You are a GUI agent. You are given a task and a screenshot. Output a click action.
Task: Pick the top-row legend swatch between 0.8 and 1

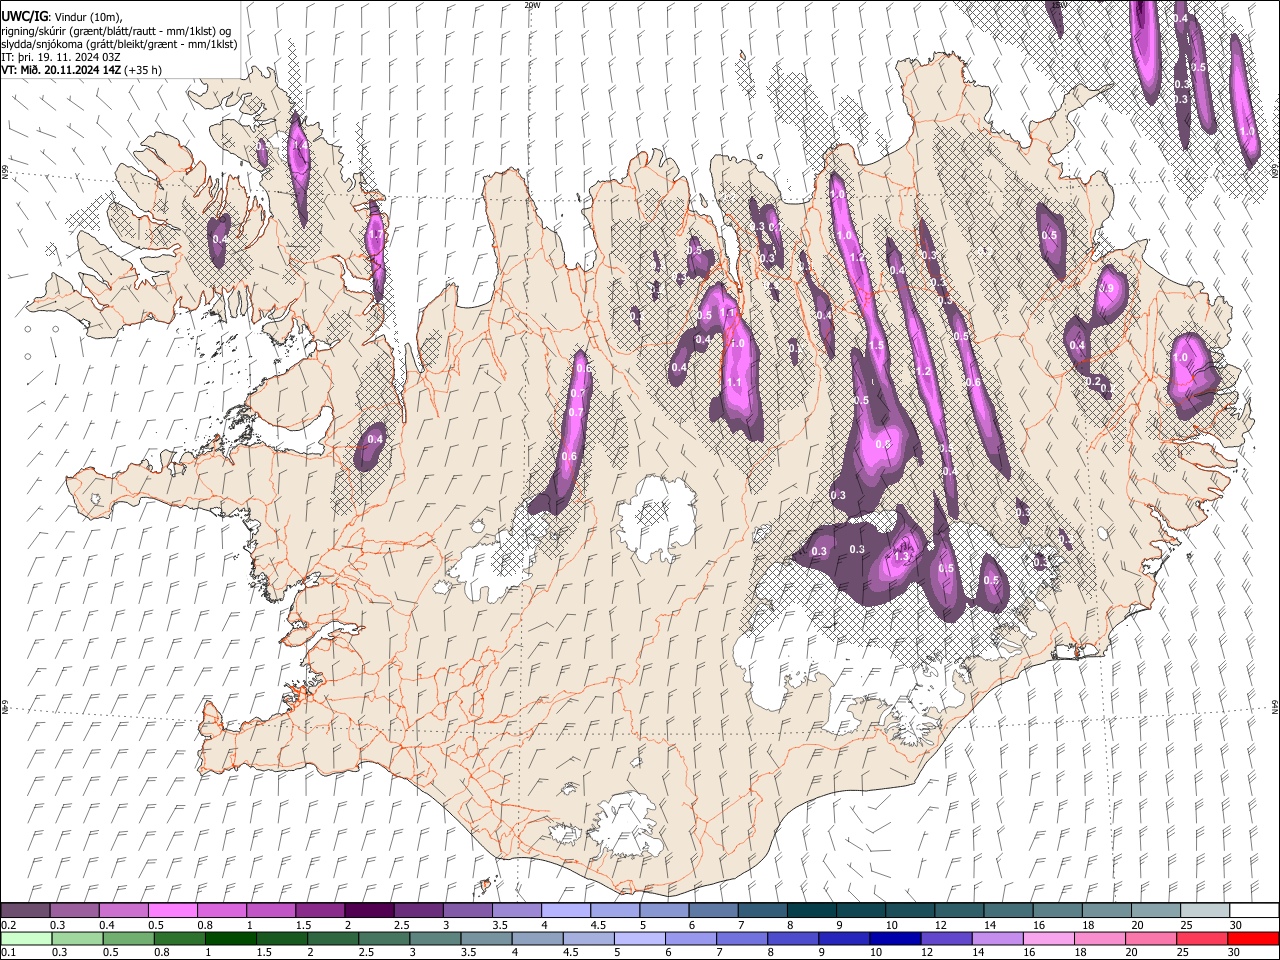click(x=222, y=910)
